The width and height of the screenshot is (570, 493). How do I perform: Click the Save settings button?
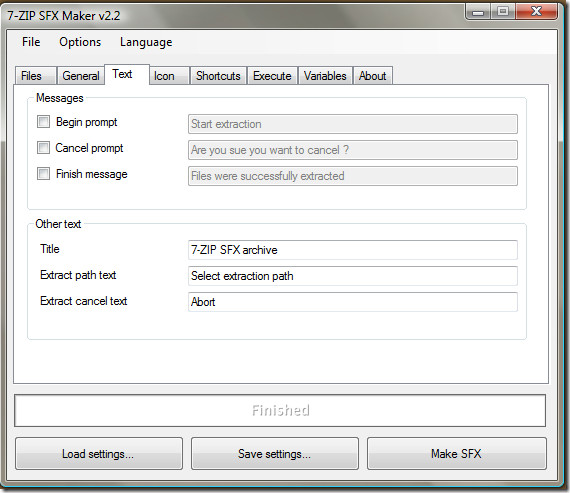click(x=274, y=453)
